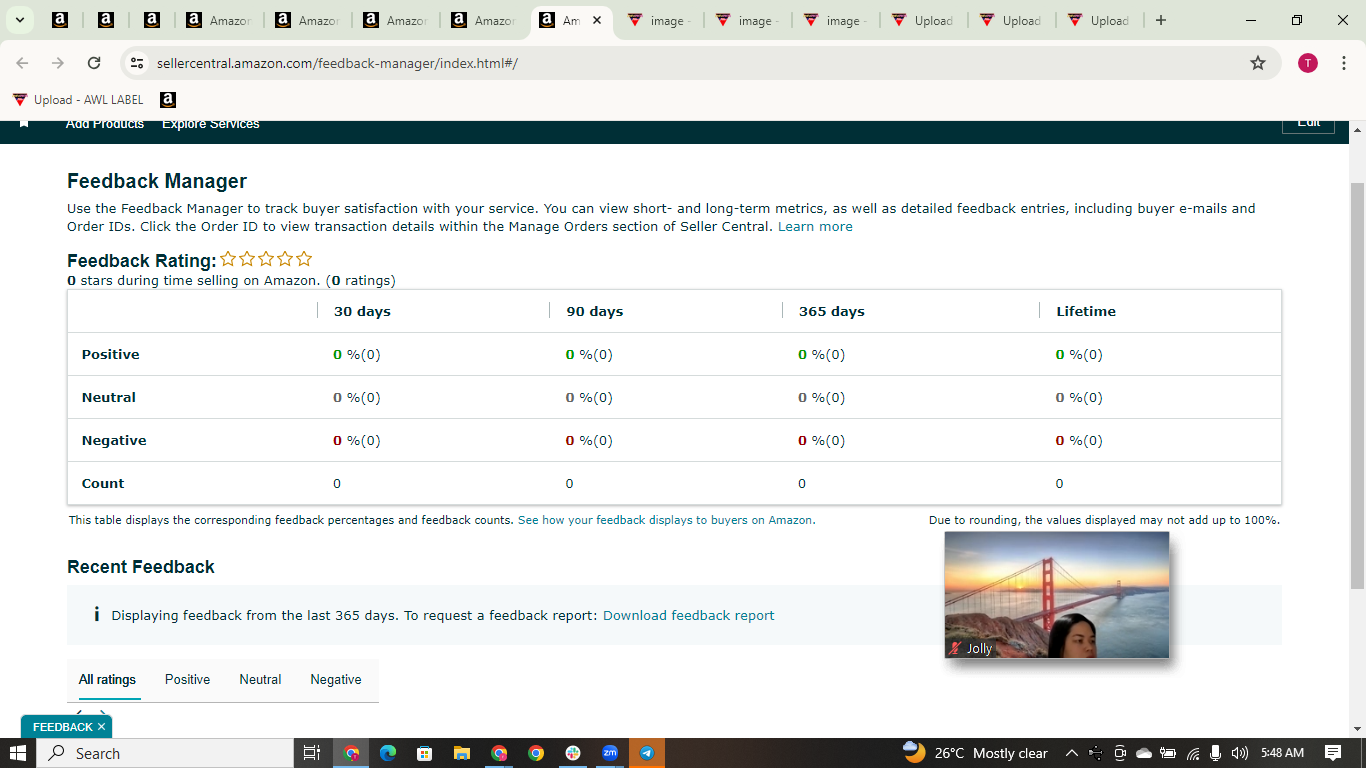This screenshot has width=1366, height=768.
Task: Click the Count row label
Action: pyautogui.click(x=103, y=483)
